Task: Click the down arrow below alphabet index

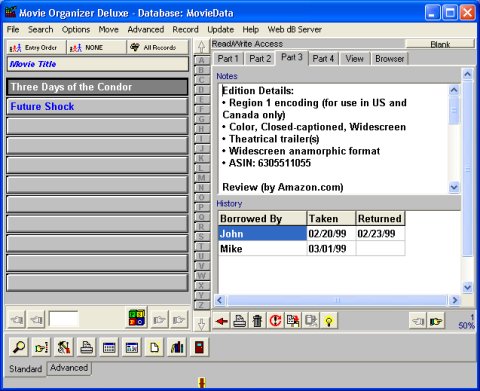Action: (201, 323)
